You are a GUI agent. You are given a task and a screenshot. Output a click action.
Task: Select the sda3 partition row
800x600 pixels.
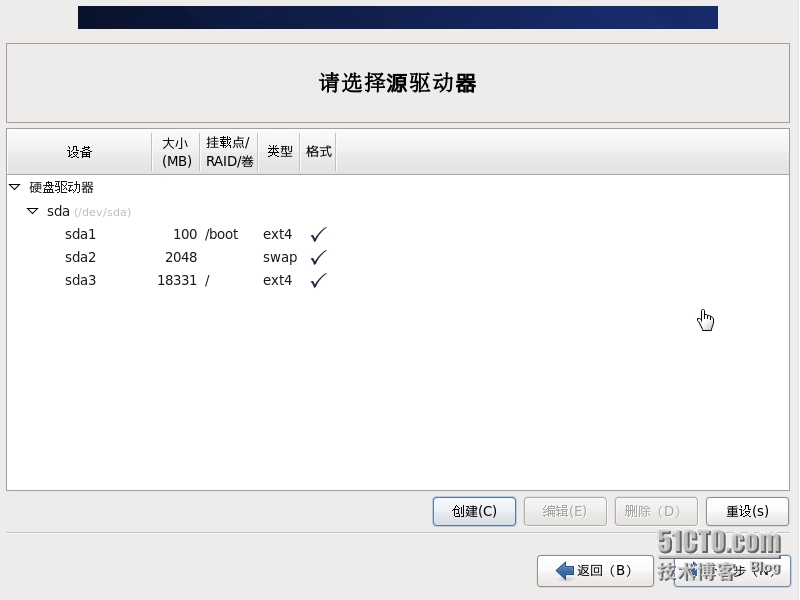tap(398, 280)
